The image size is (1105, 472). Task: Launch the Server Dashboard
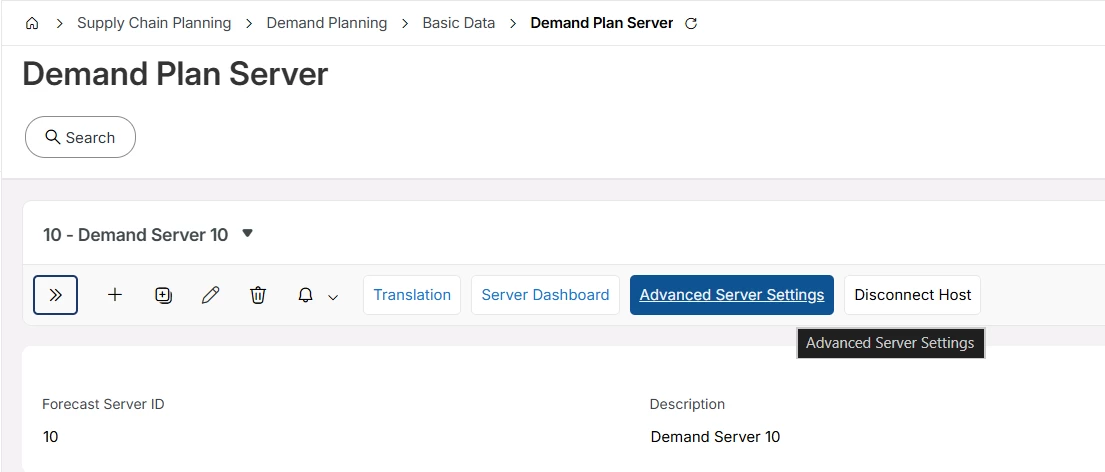(x=545, y=294)
